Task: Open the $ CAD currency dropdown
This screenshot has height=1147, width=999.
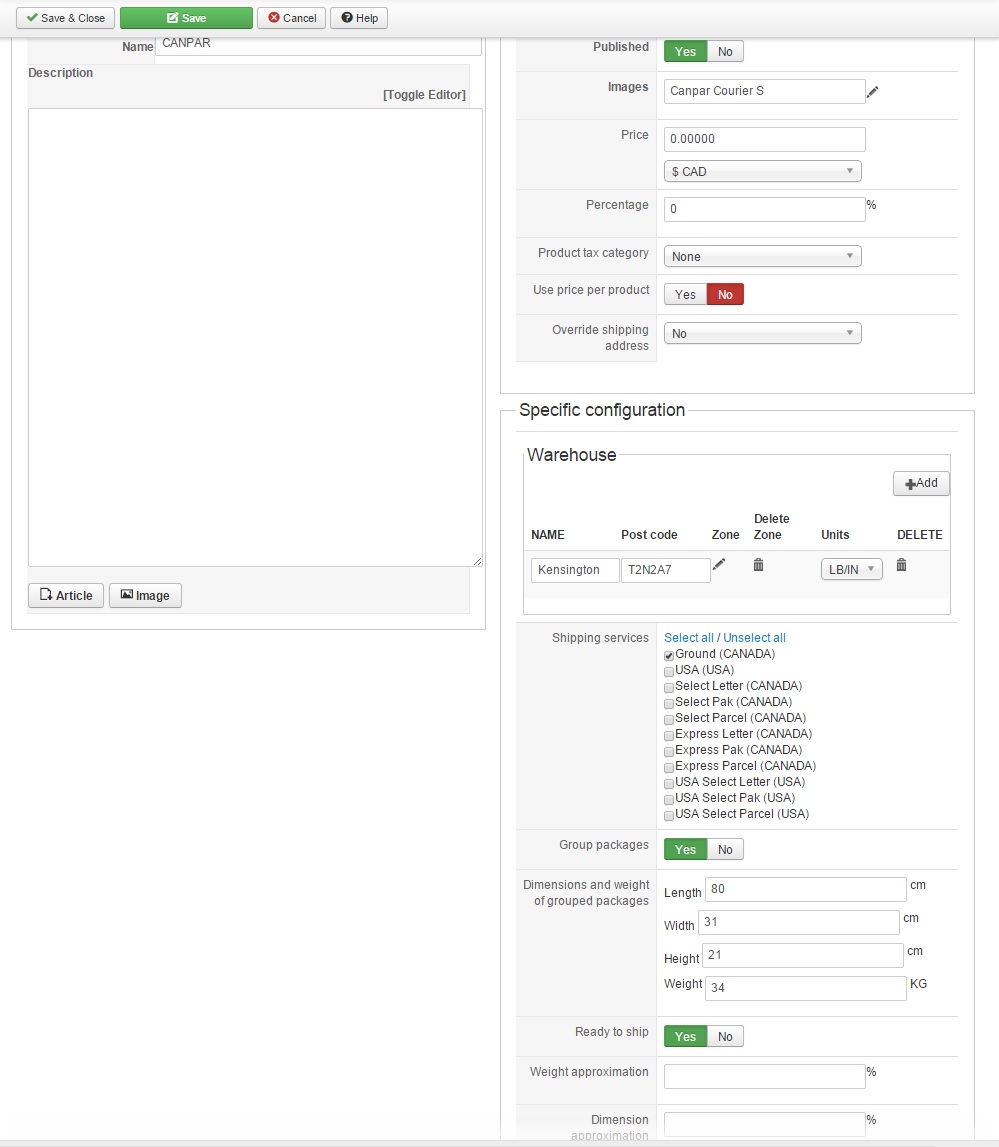Action: pyautogui.click(x=763, y=172)
